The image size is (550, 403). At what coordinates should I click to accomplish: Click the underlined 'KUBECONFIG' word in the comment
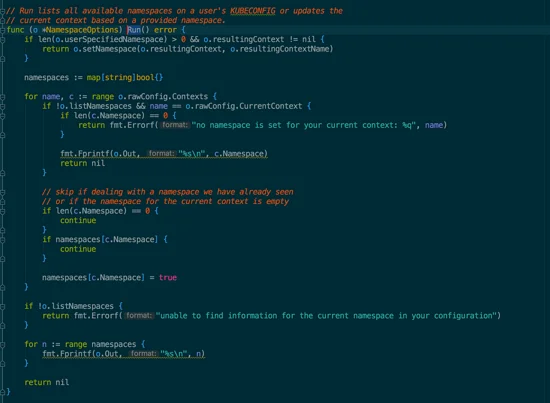click(x=253, y=11)
